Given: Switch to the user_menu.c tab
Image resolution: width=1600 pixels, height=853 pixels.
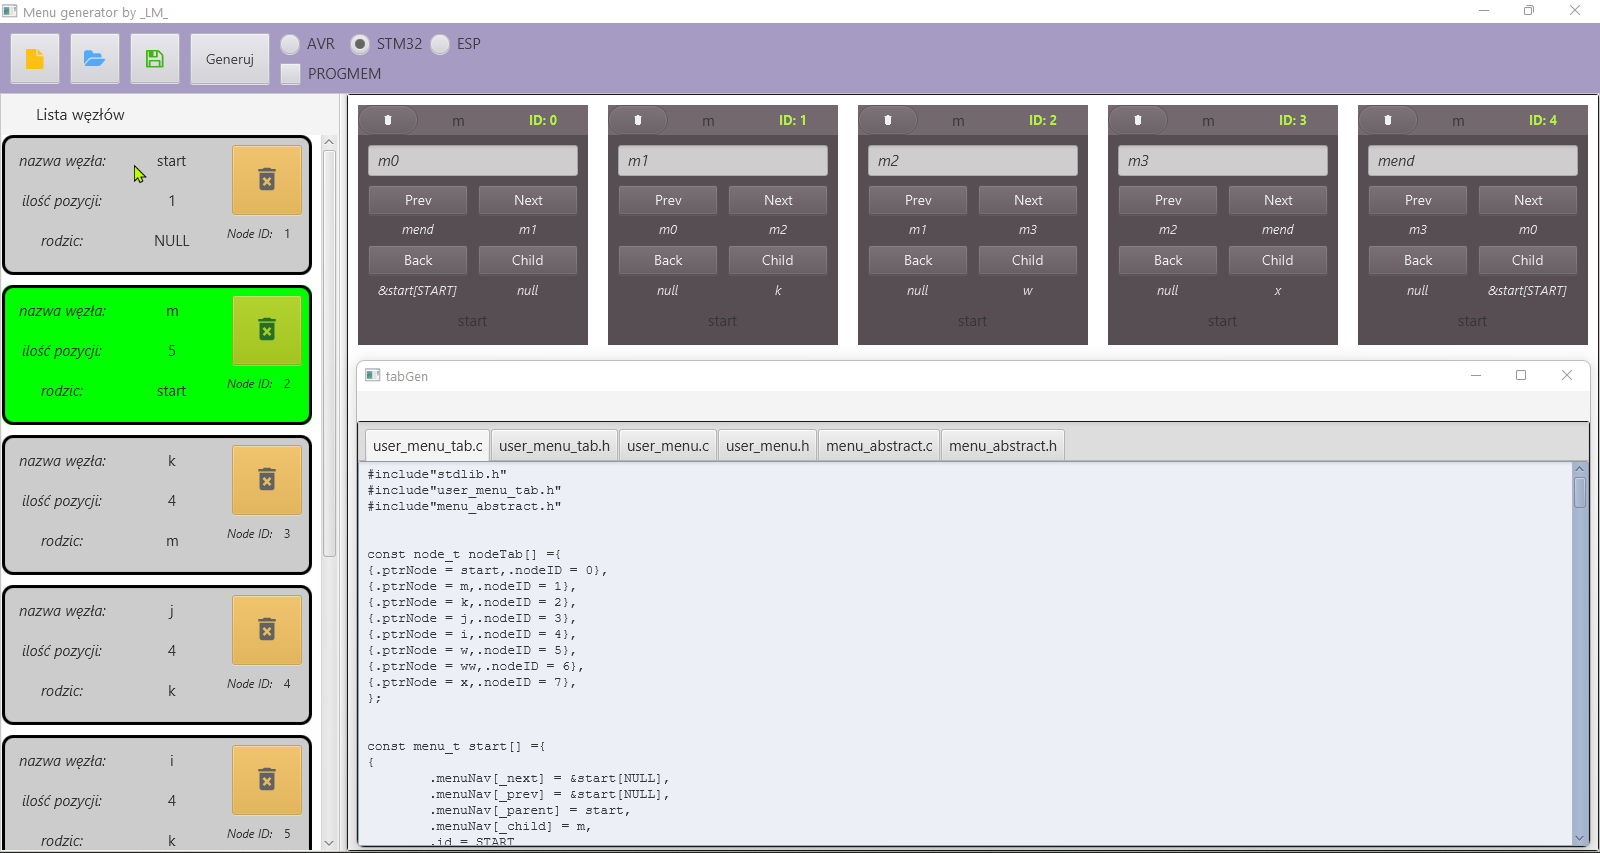Looking at the screenshot, I should pos(668,446).
